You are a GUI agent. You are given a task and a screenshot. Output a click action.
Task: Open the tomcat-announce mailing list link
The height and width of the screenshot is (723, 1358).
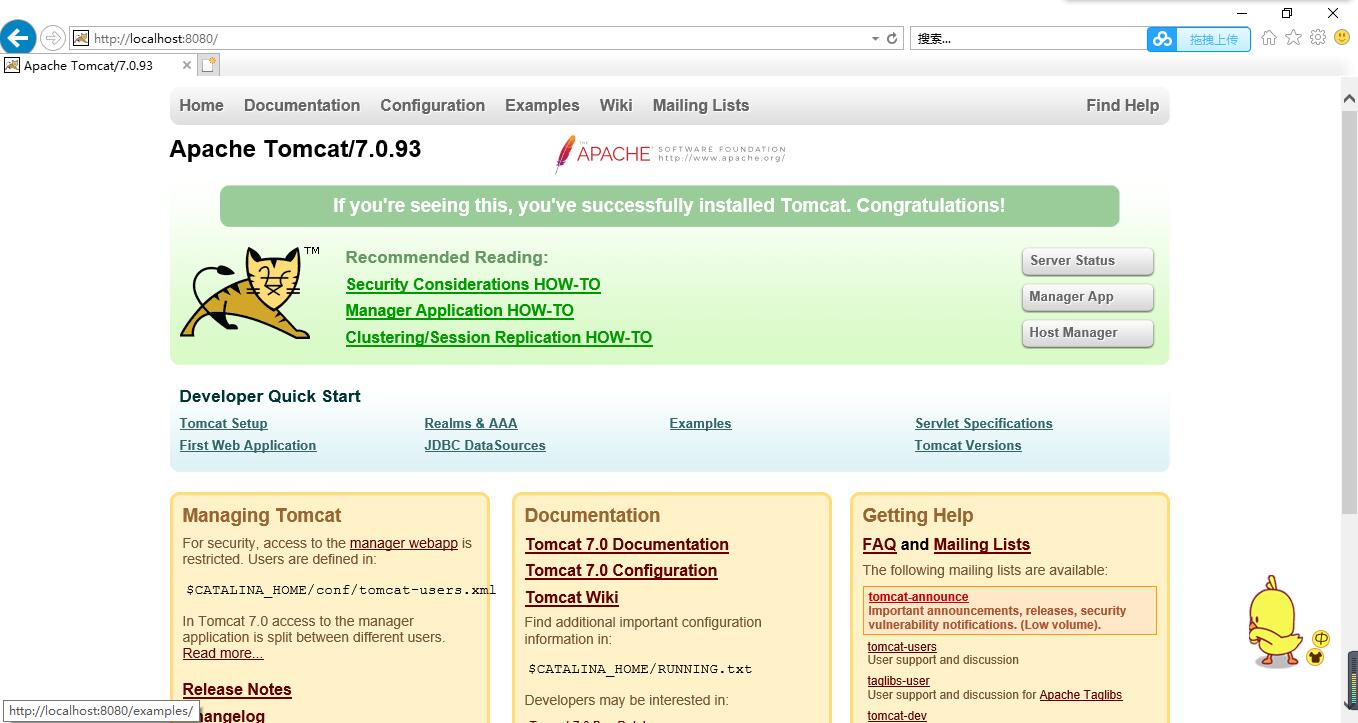point(918,597)
